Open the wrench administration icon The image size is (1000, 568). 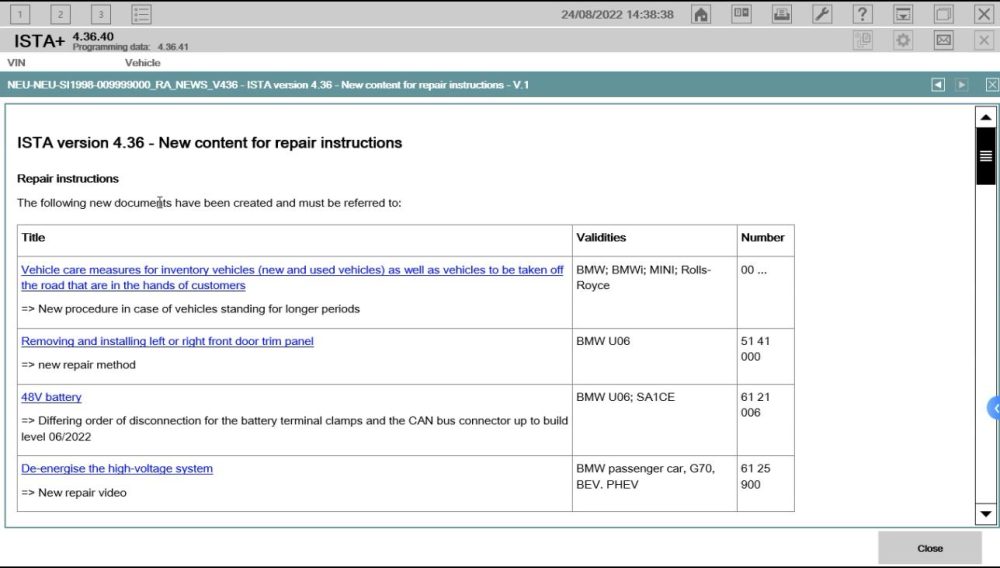(822, 14)
